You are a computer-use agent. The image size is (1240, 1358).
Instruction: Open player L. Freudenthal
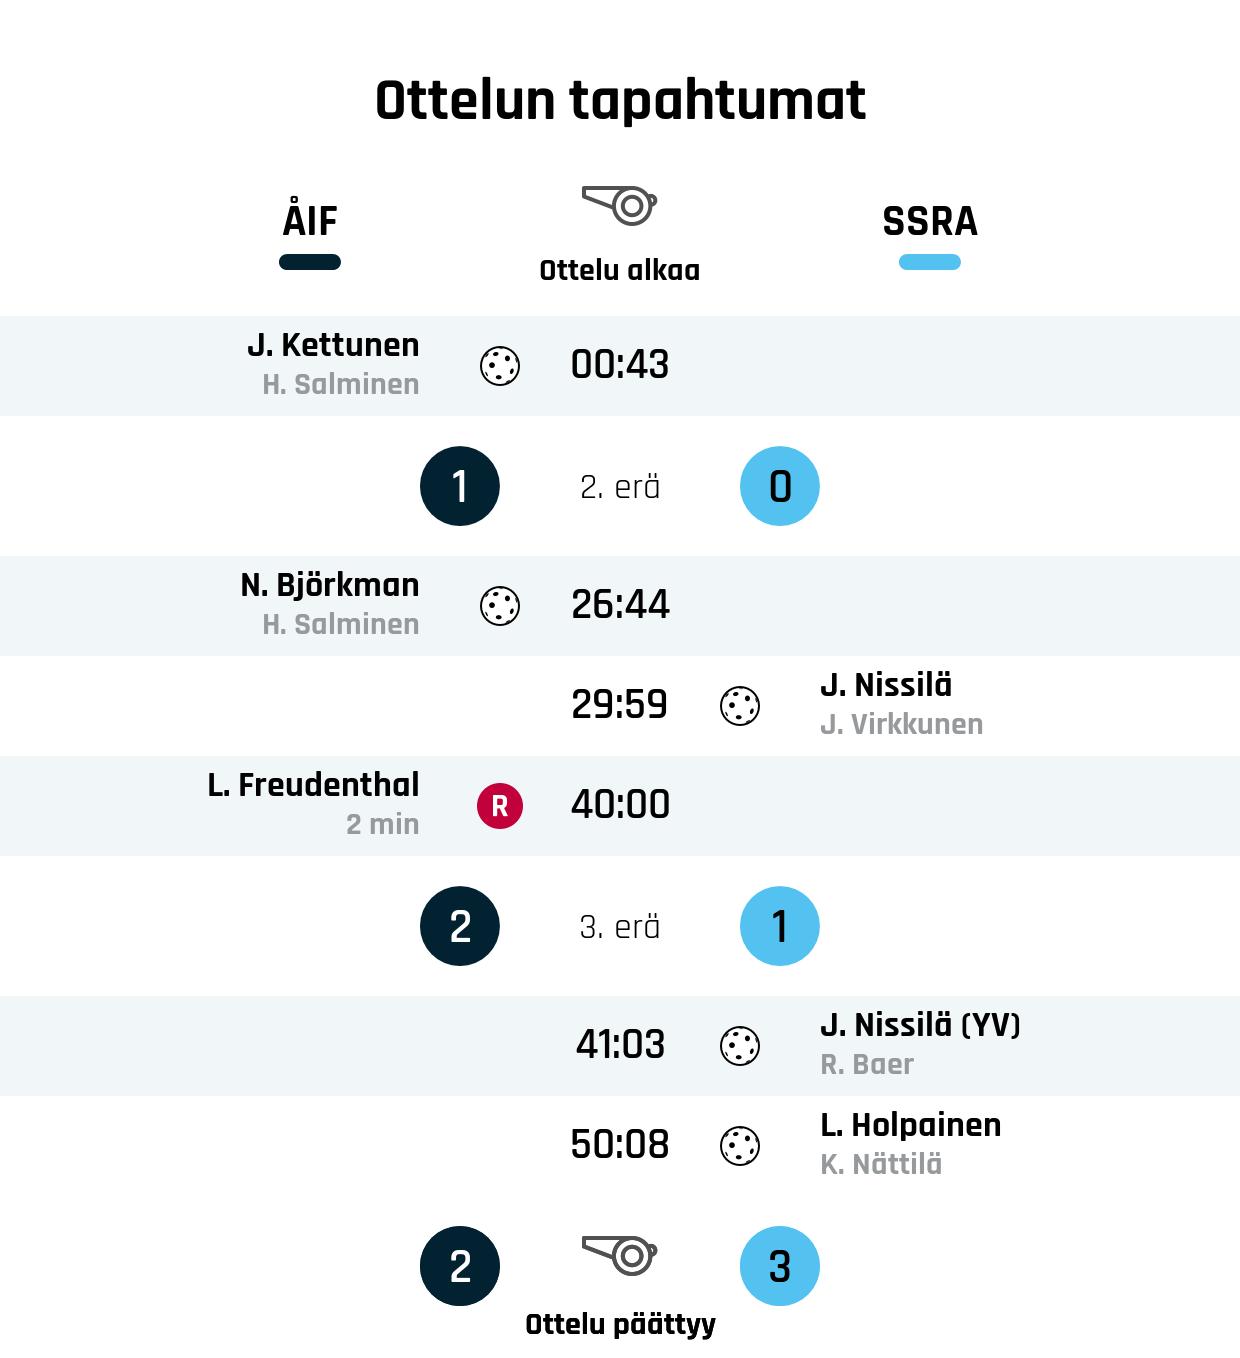[313, 785]
